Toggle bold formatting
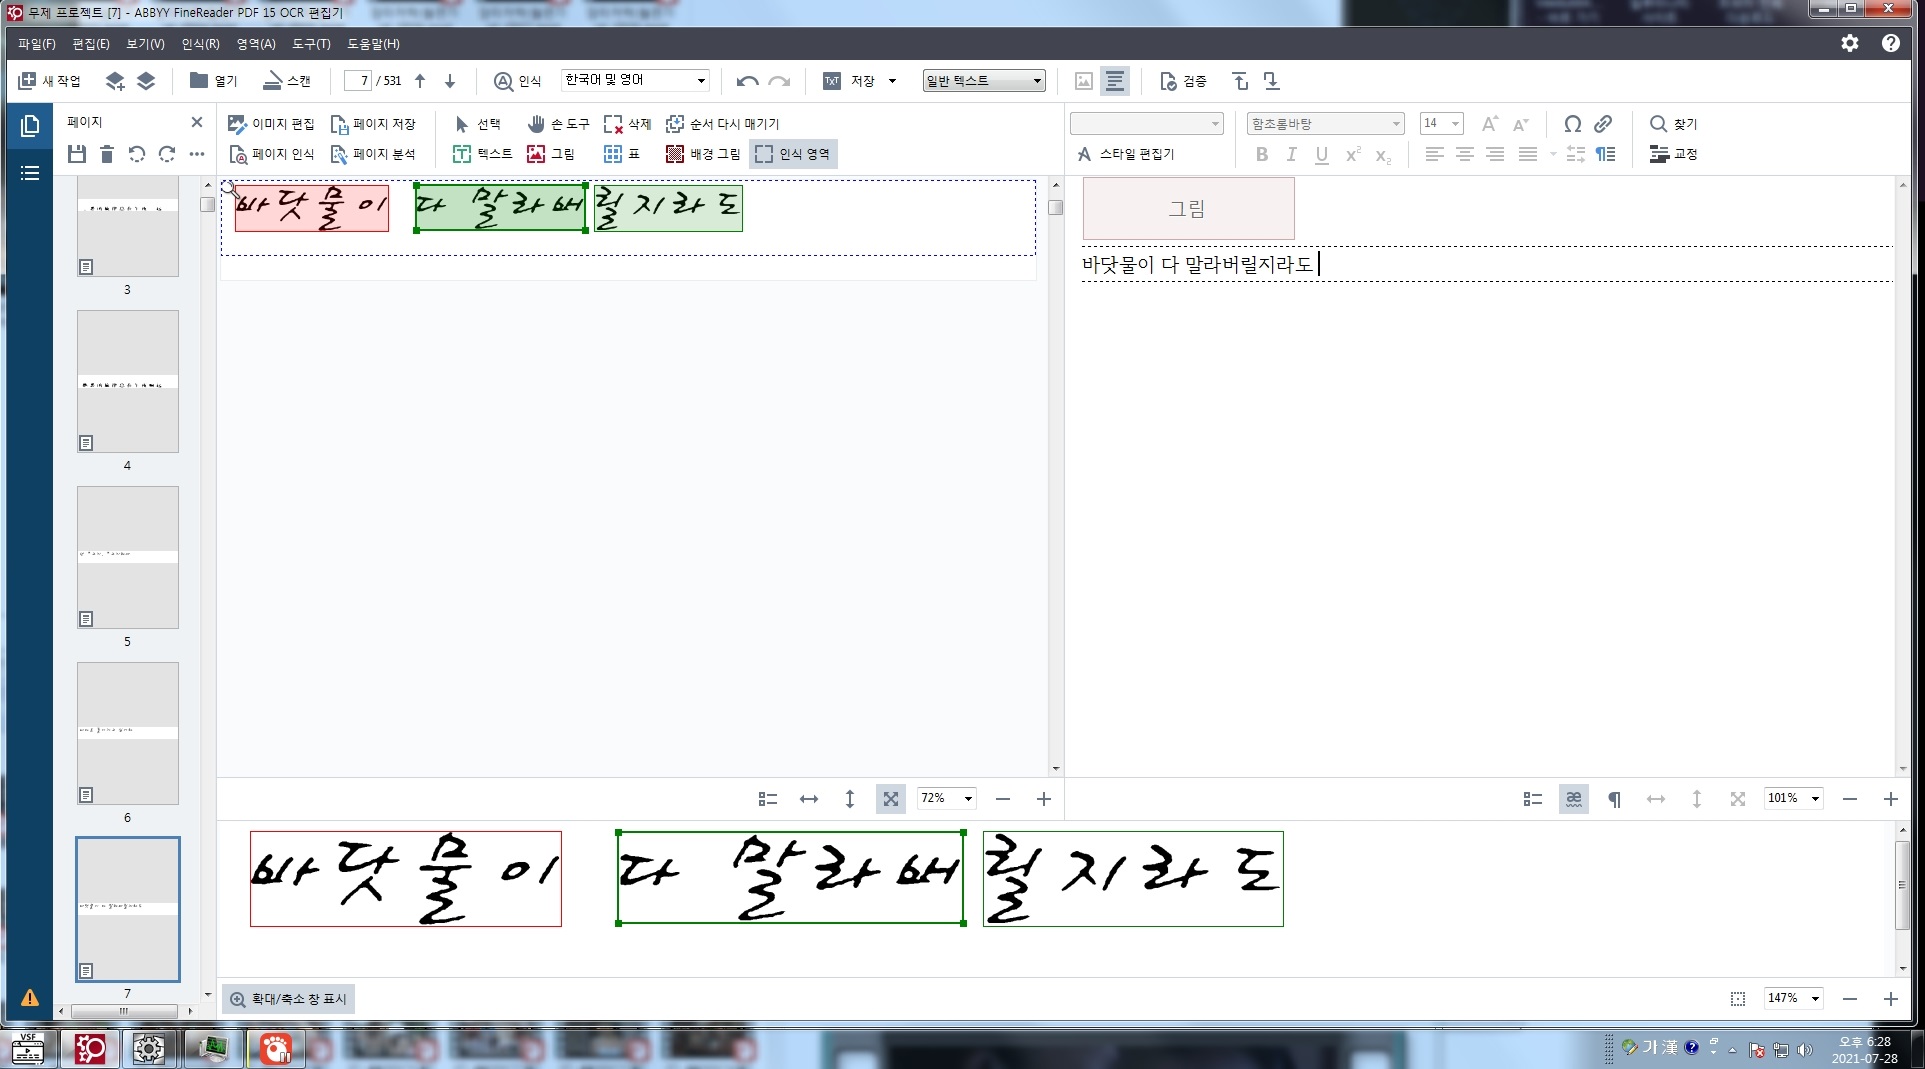The image size is (1925, 1069). pos(1262,154)
